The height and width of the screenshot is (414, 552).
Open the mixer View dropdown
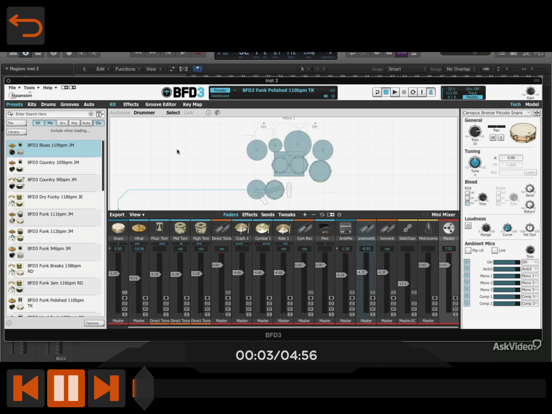click(137, 214)
